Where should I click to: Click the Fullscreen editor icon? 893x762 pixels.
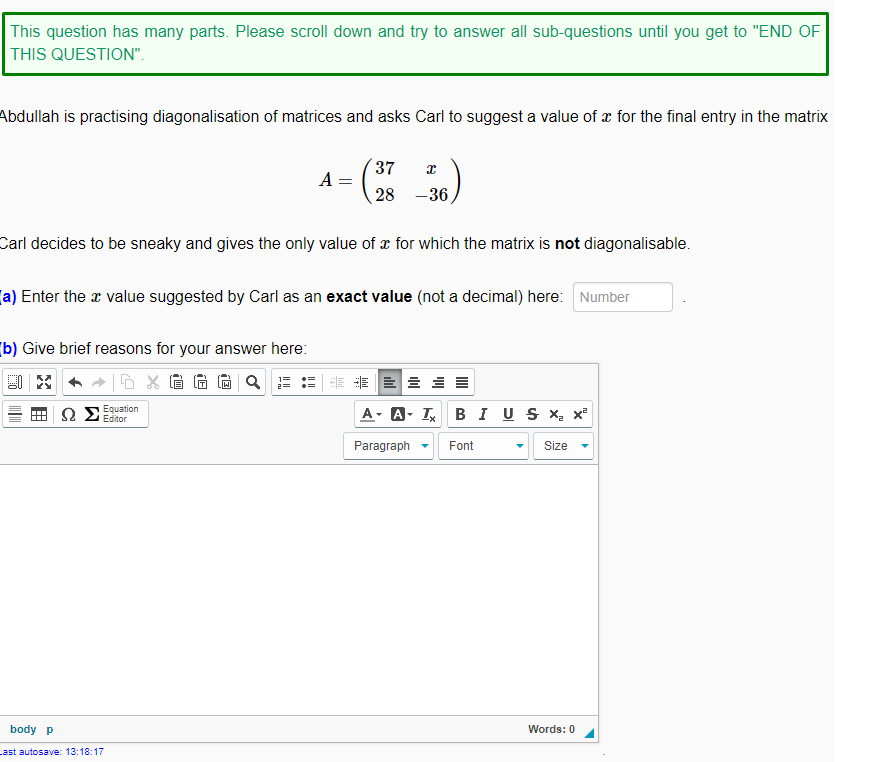click(x=43, y=381)
